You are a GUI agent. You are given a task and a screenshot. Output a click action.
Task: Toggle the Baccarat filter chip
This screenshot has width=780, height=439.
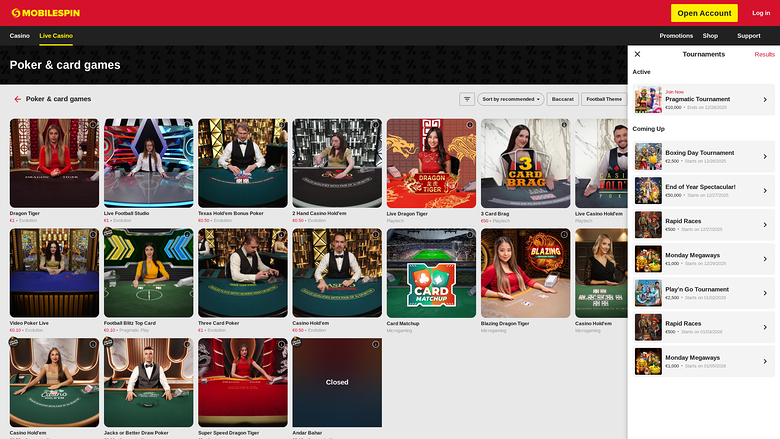(563, 99)
